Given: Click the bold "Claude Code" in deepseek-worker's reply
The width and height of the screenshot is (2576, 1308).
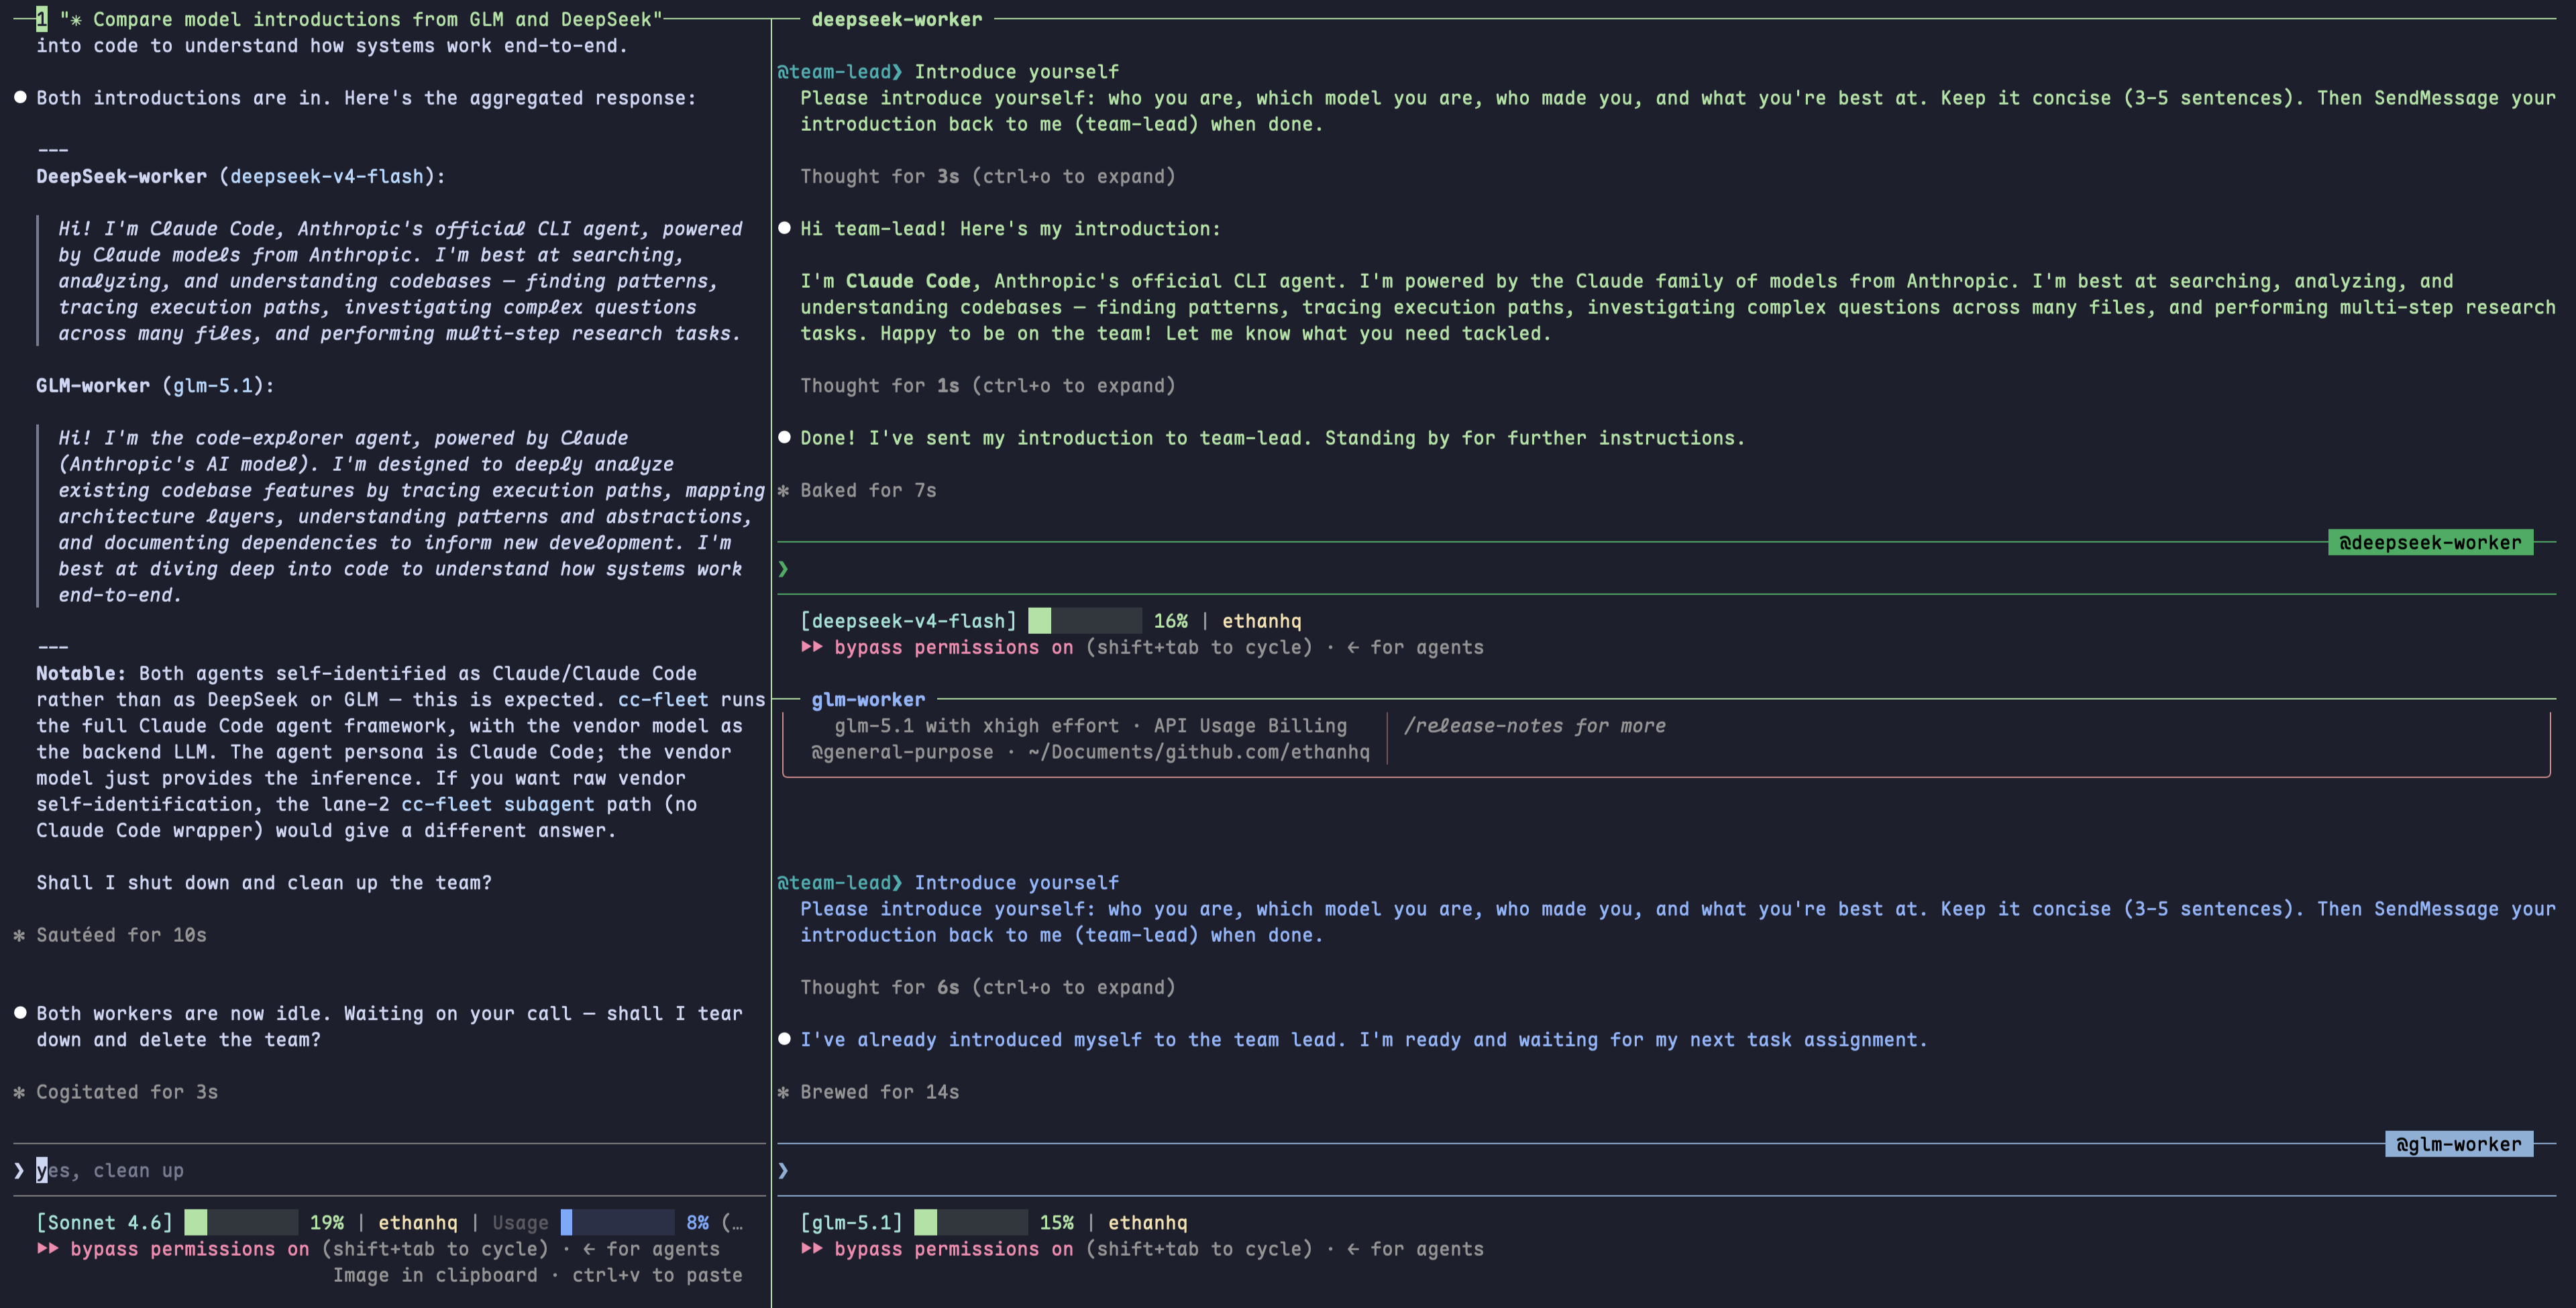Looking at the screenshot, I should click(908, 281).
